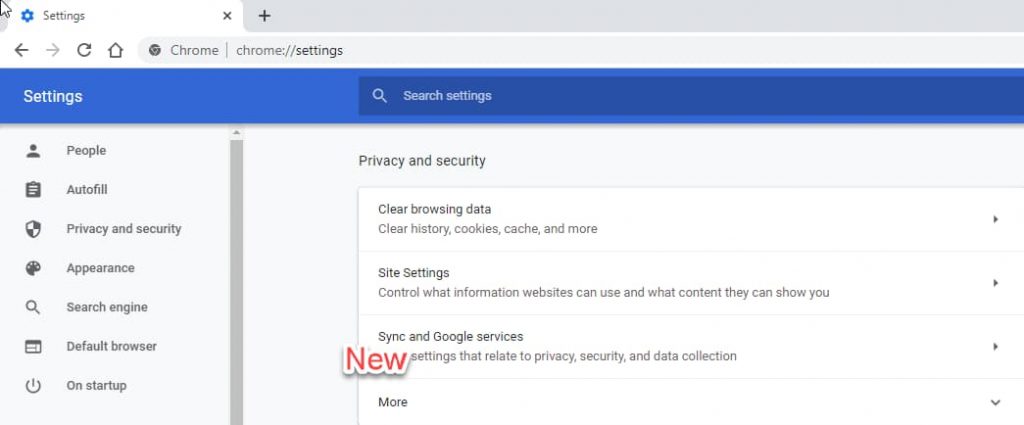Screen dimensions: 1024x425
Task: Open Clear browsing data arrow
Action: click(995, 219)
